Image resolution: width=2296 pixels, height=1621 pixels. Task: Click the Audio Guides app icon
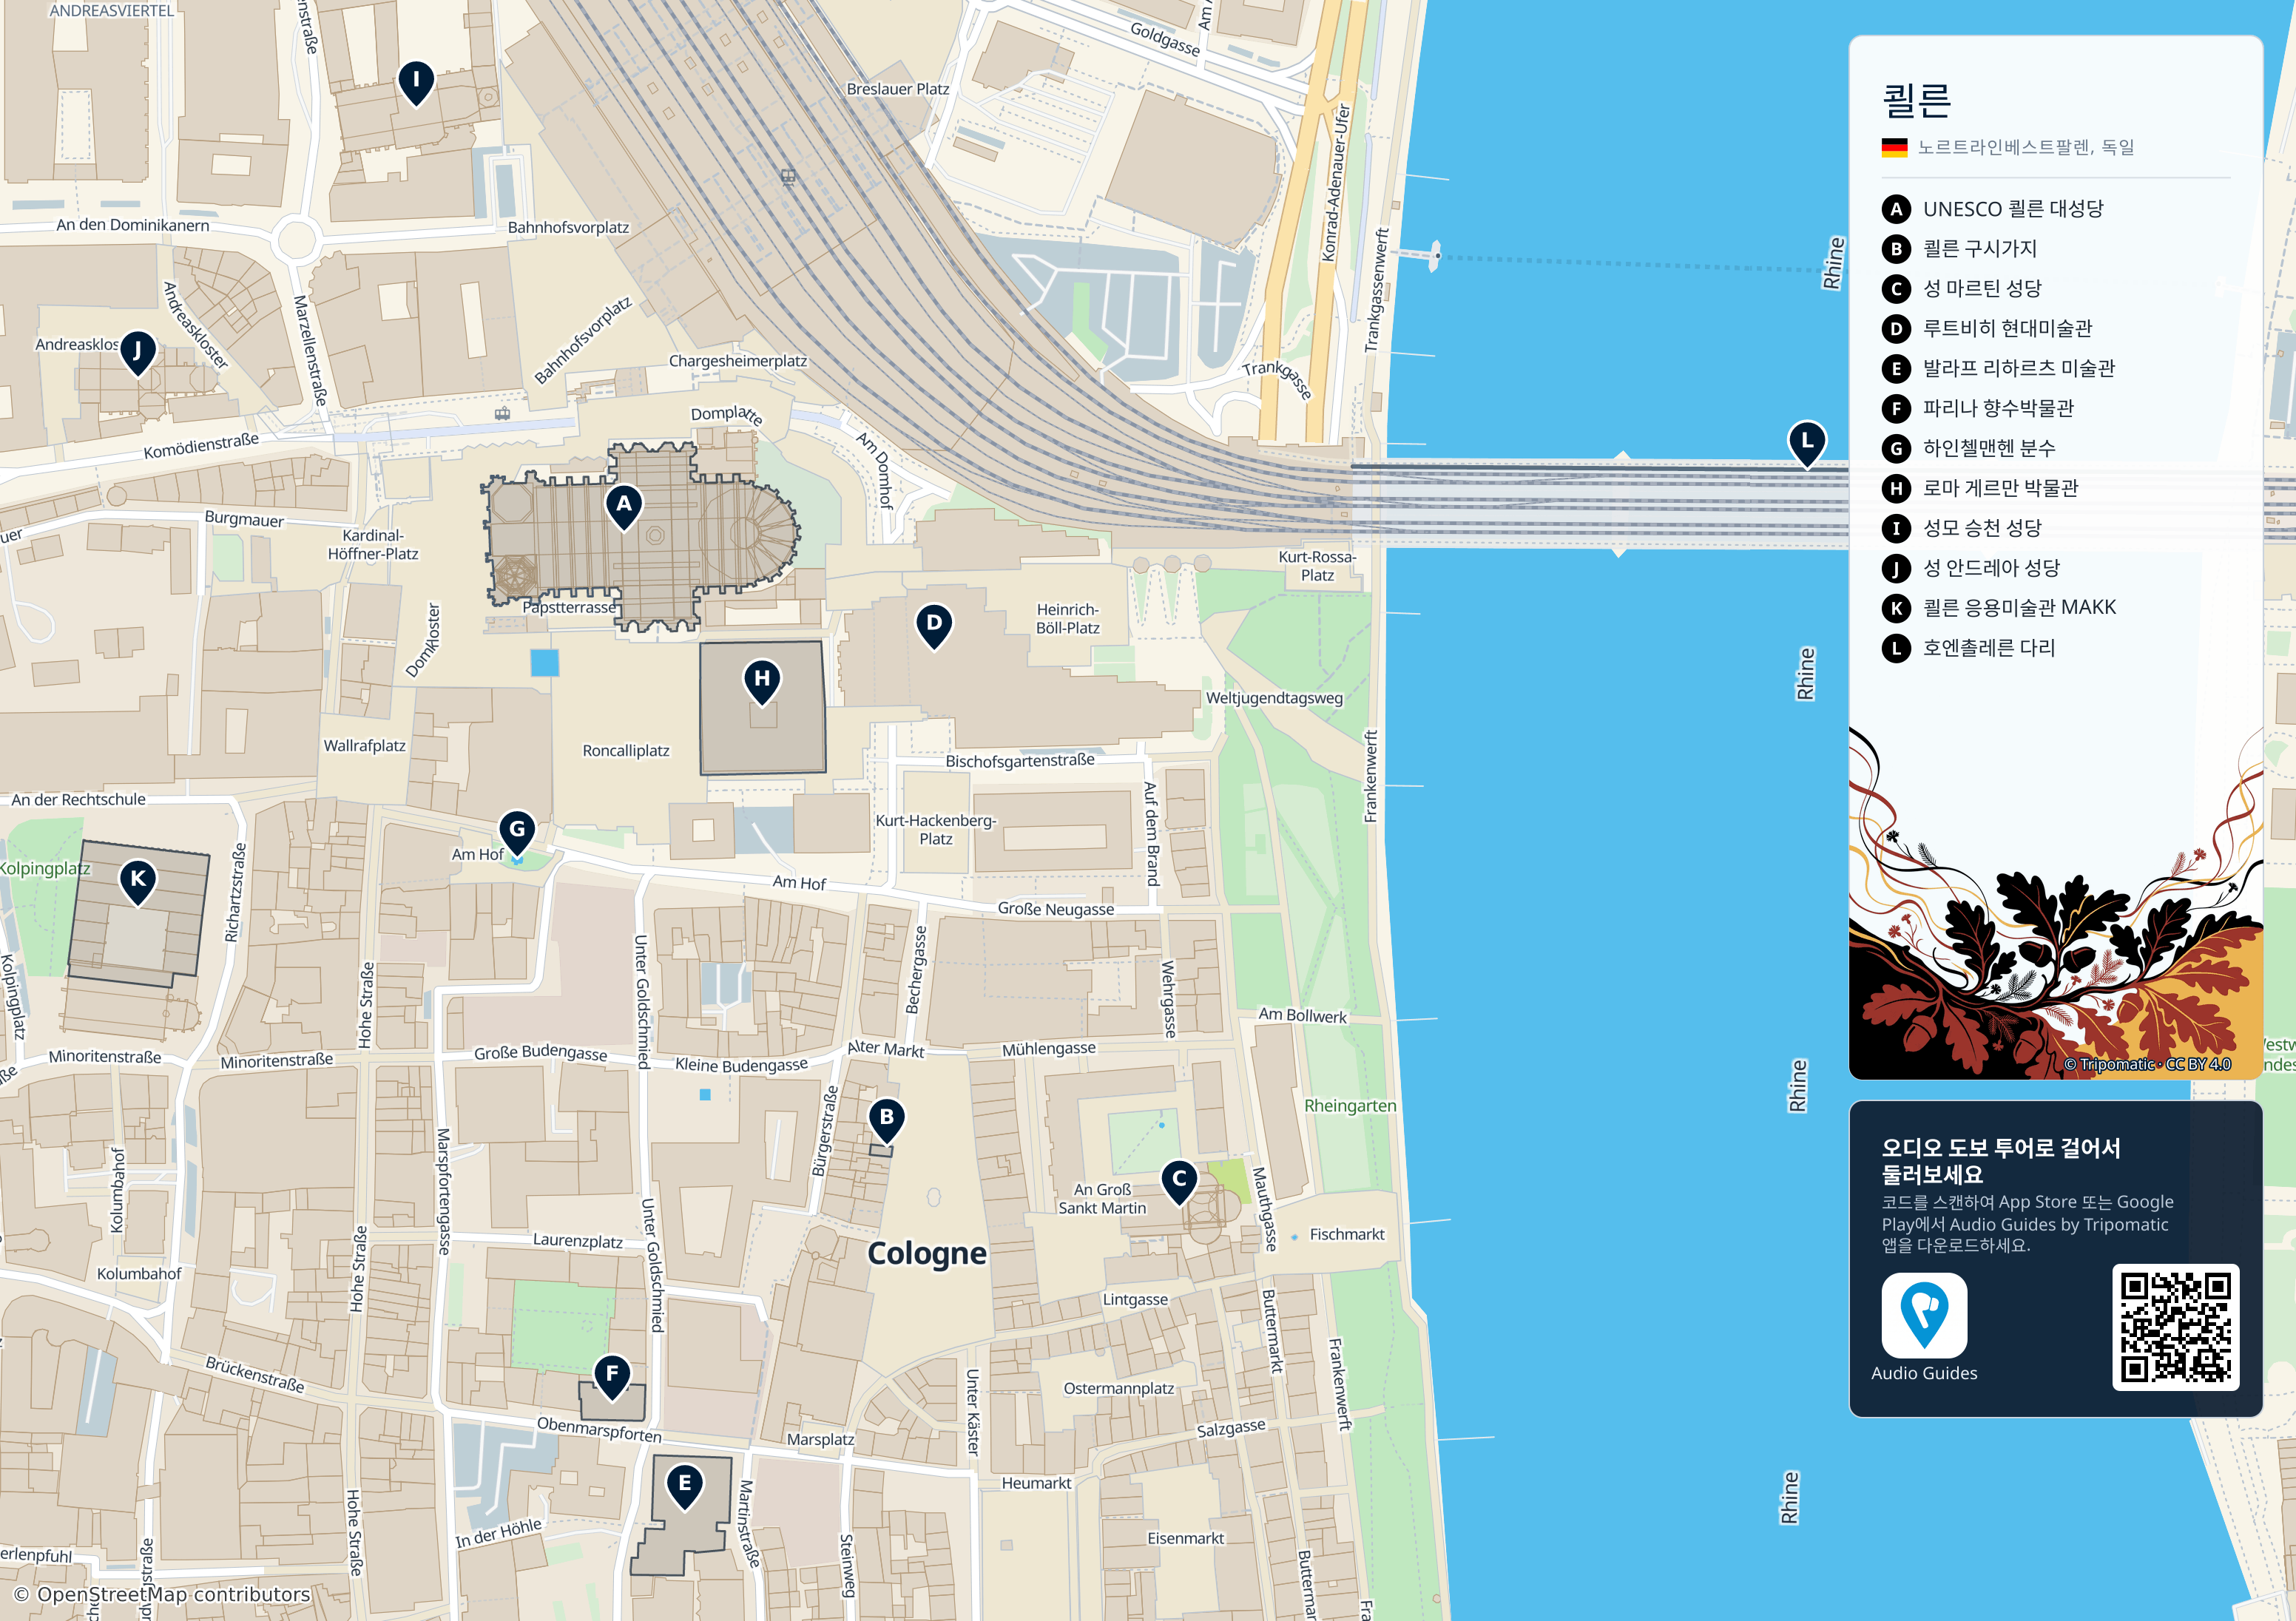[1924, 1315]
